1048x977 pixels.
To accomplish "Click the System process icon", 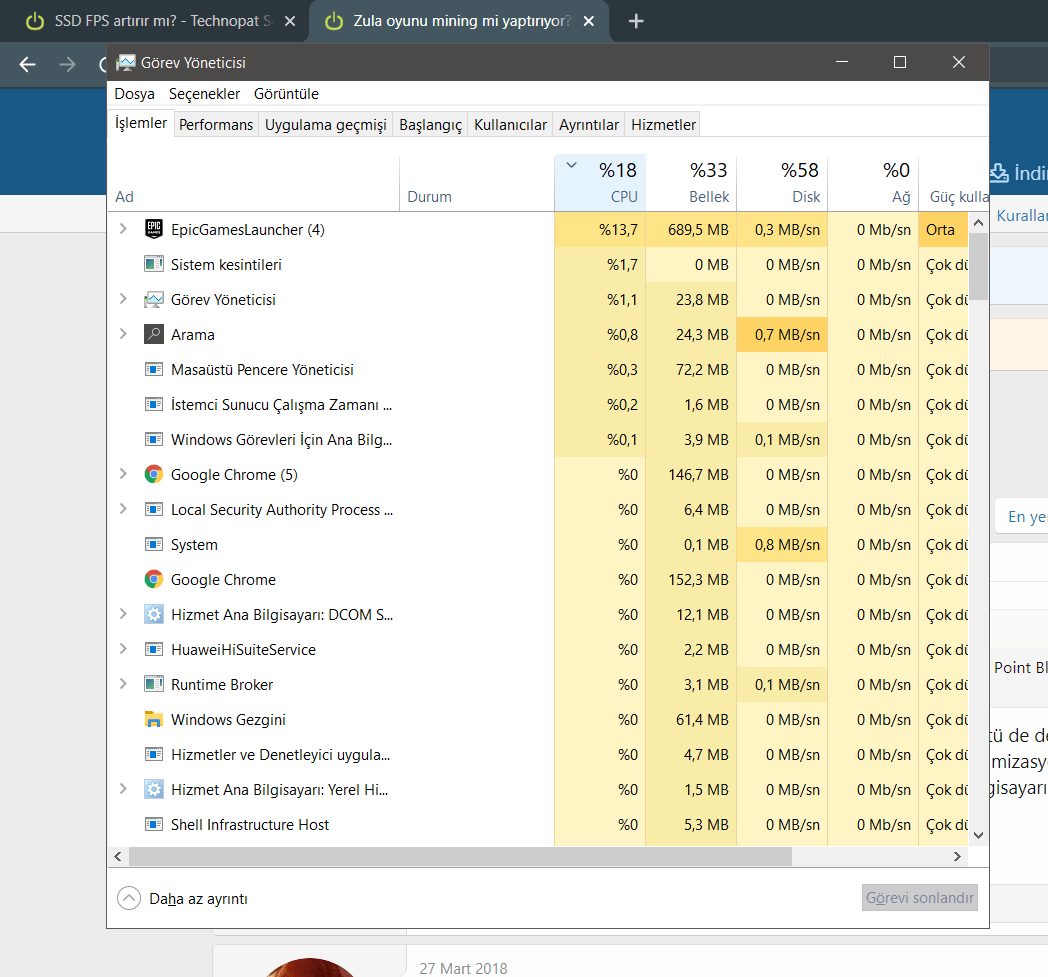I will [x=154, y=544].
